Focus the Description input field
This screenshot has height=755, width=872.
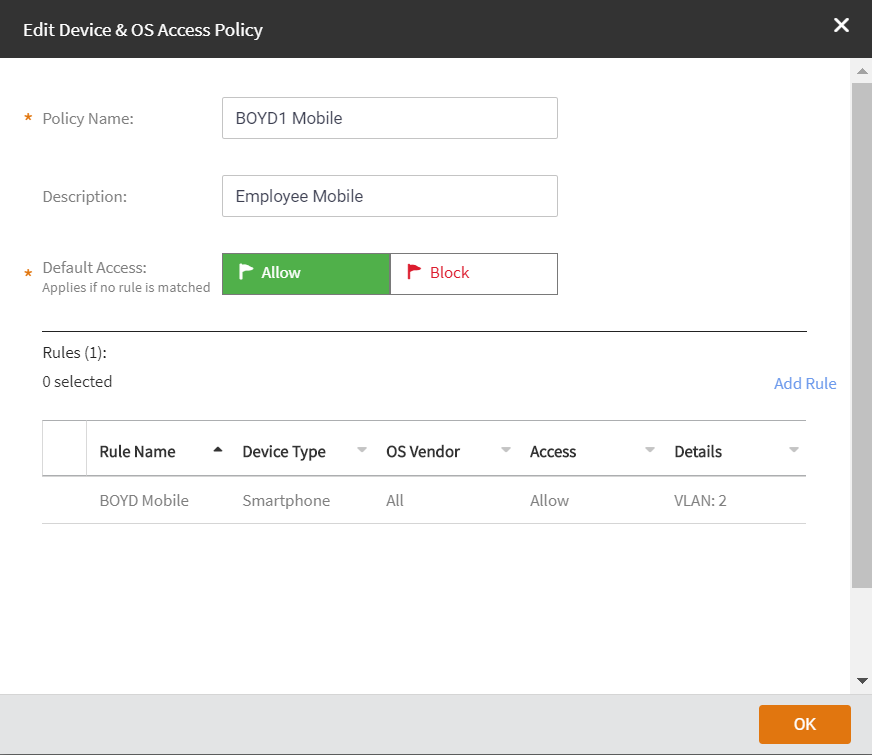coord(389,196)
